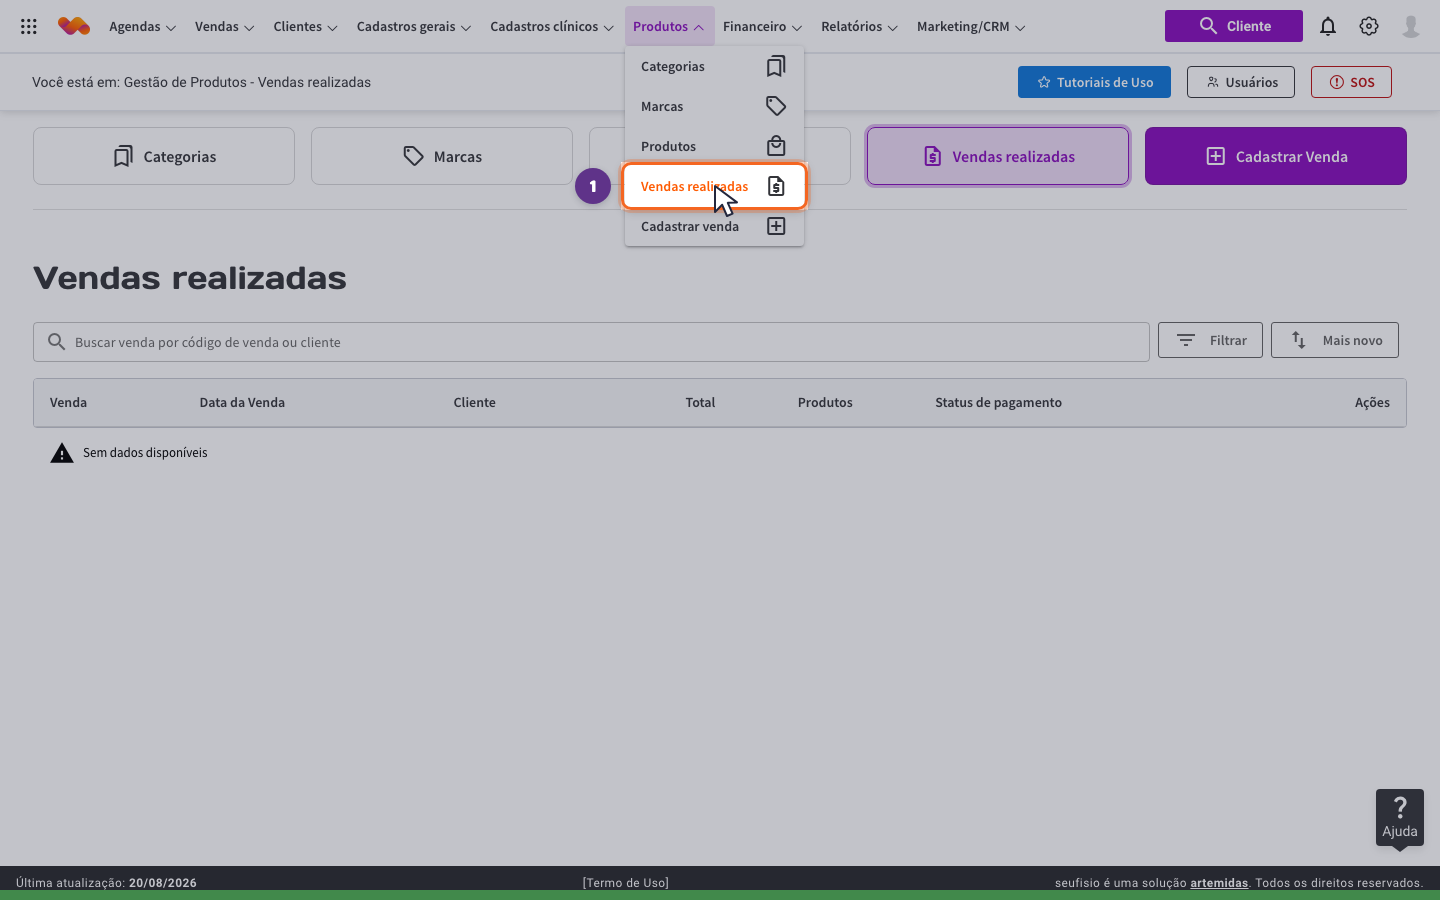Focus the sale search input field
Image resolution: width=1440 pixels, height=900 pixels.
click(591, 342)
